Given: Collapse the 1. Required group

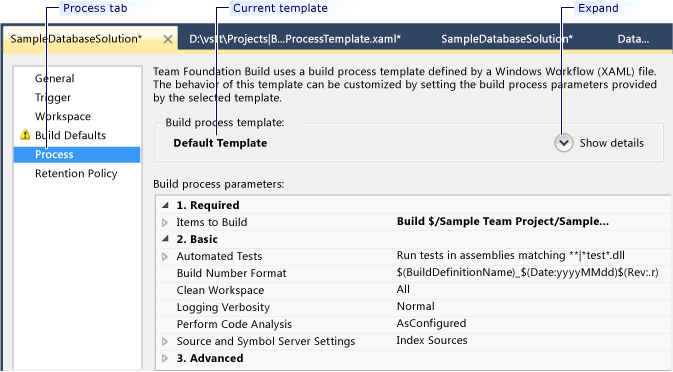Looking at the screenshot, I should tap(165, 206).
